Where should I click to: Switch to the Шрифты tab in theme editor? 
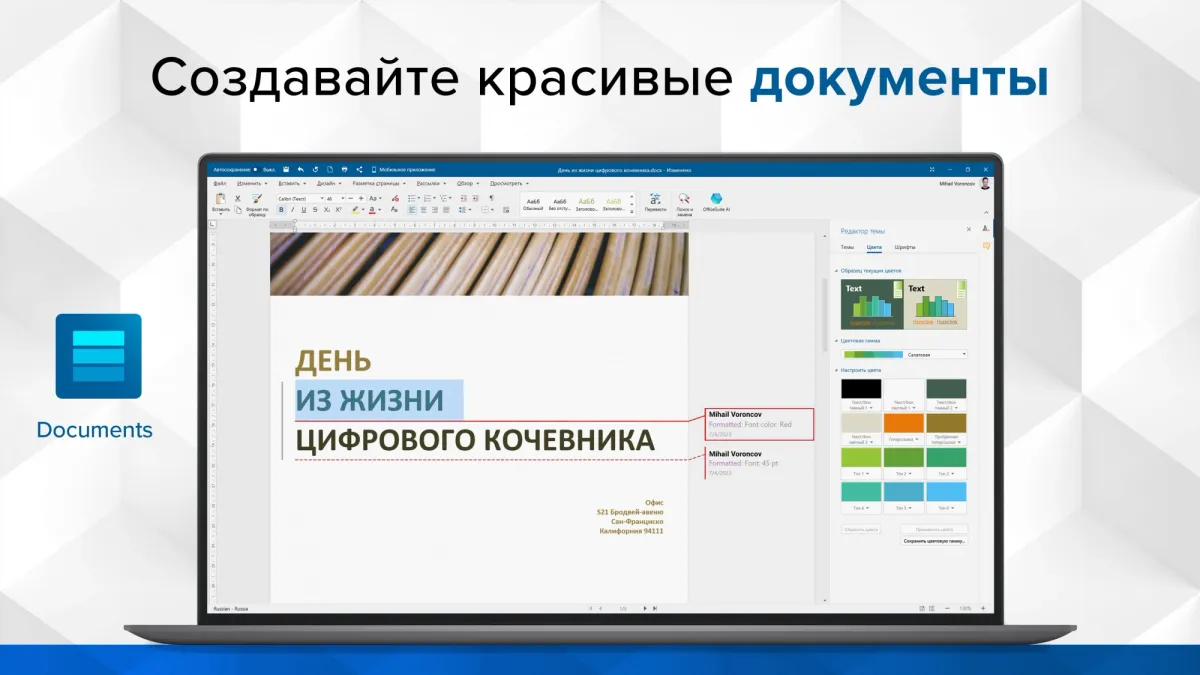(x=904, y=246)
